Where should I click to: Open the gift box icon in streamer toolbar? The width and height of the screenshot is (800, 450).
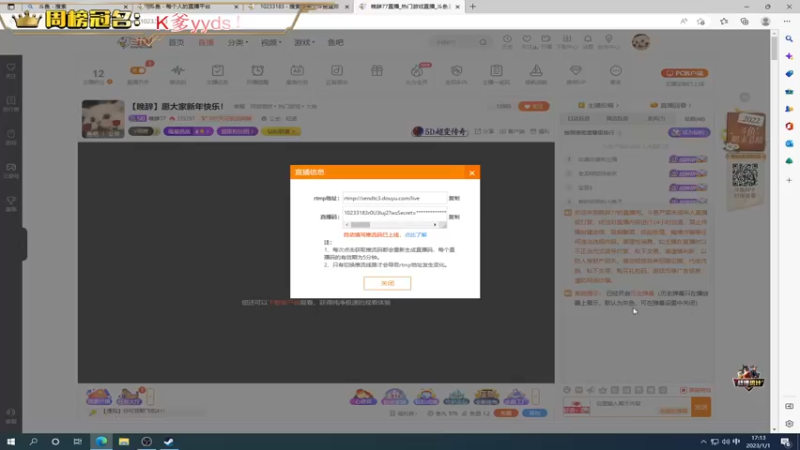pyautogui.click(x=377, y=71)
